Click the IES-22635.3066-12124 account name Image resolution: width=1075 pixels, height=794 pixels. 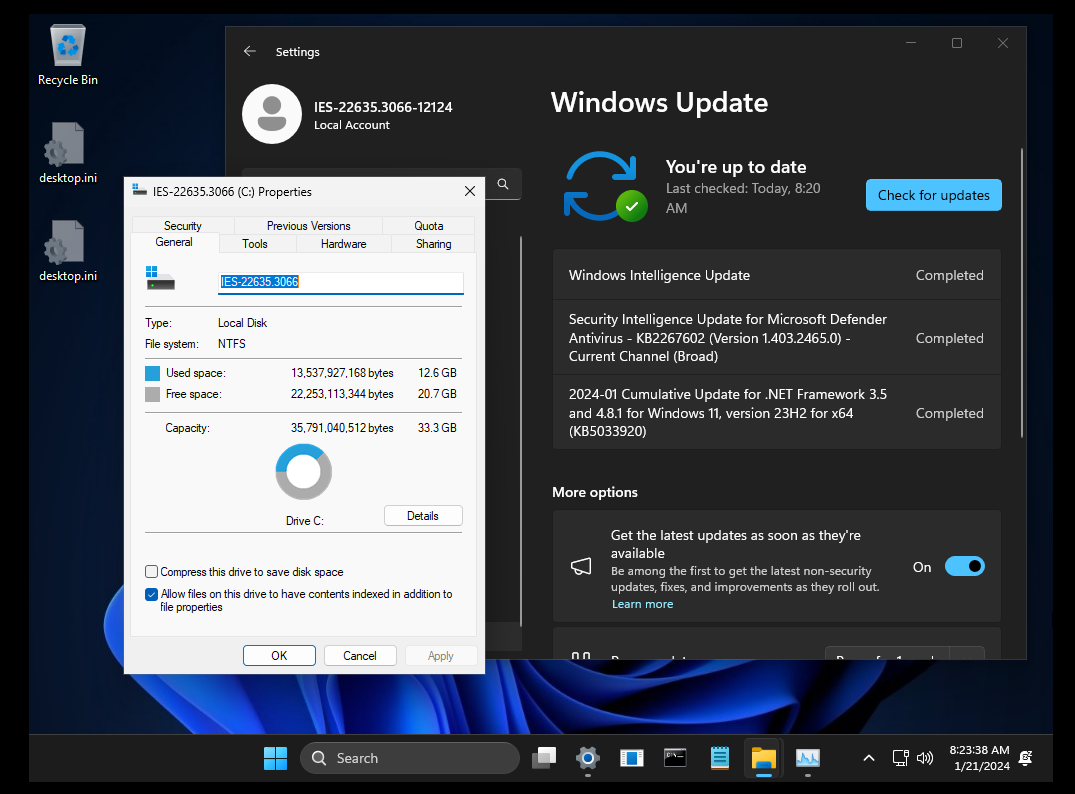[383, 107]
